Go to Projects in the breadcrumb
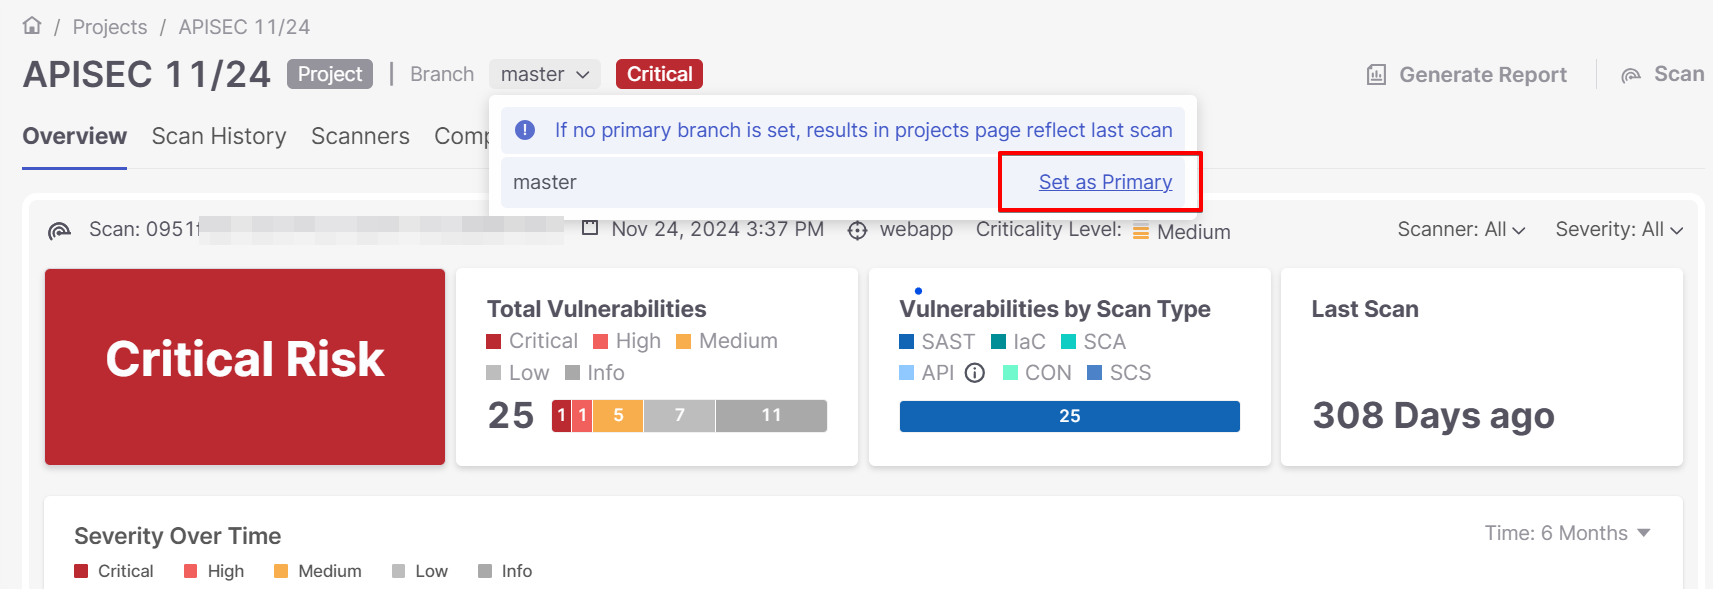The width and height of the screenshot is (1713, 589). (110, 27)
